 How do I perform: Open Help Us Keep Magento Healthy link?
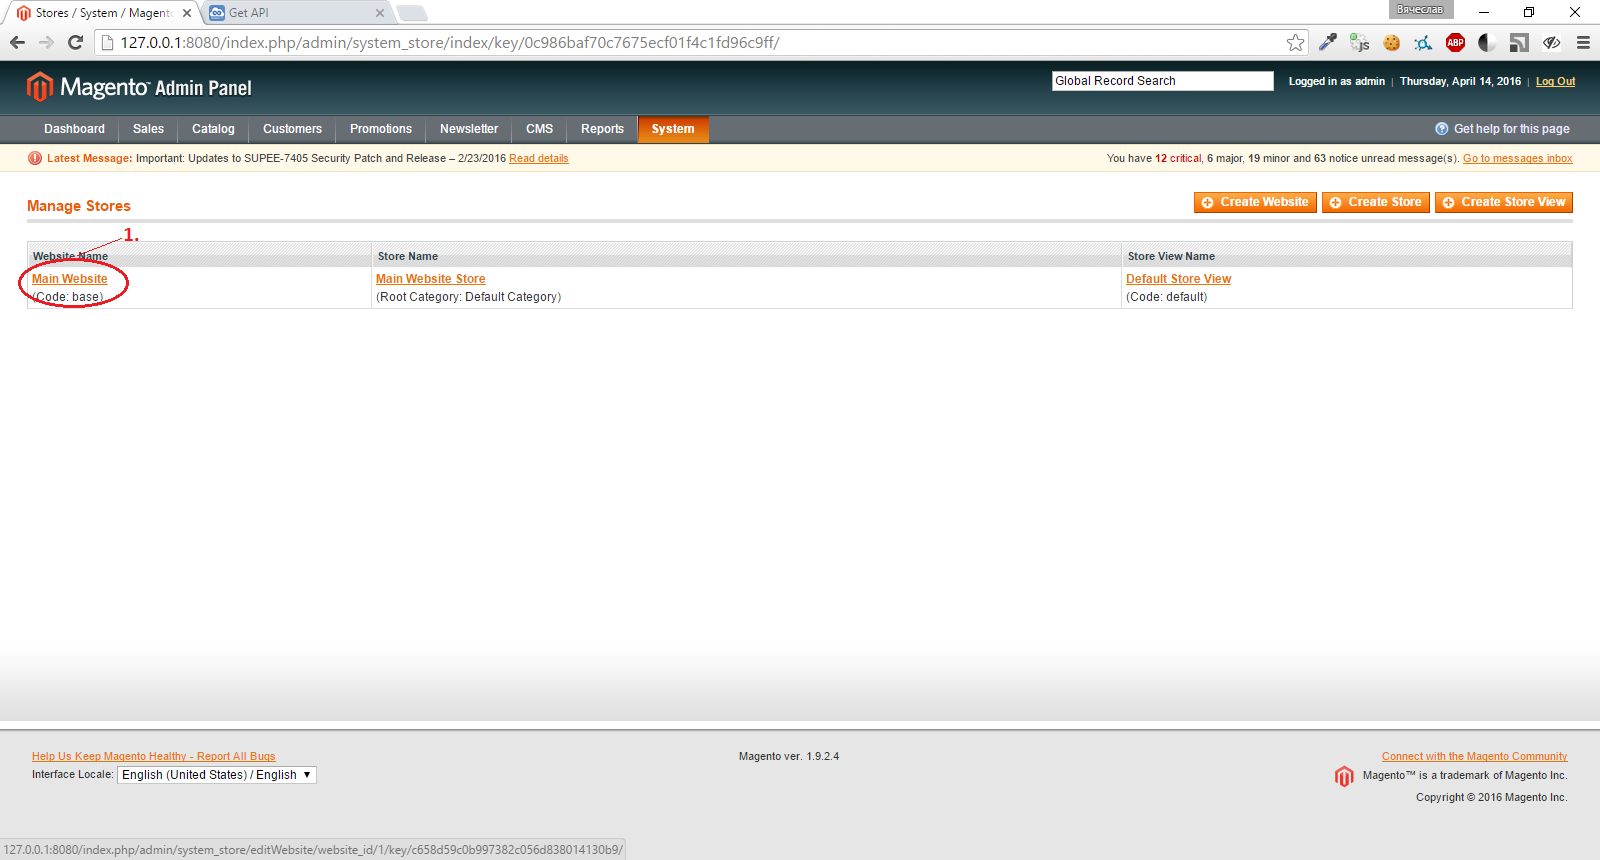coord(154,756)
